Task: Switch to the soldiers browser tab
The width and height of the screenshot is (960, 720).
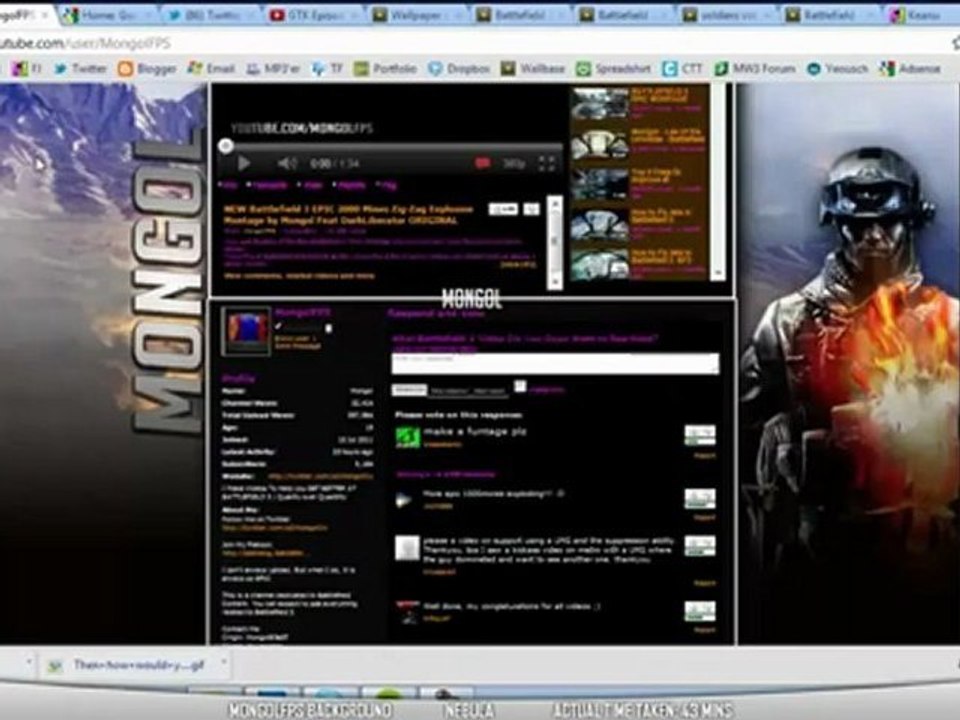Action: 726,15
